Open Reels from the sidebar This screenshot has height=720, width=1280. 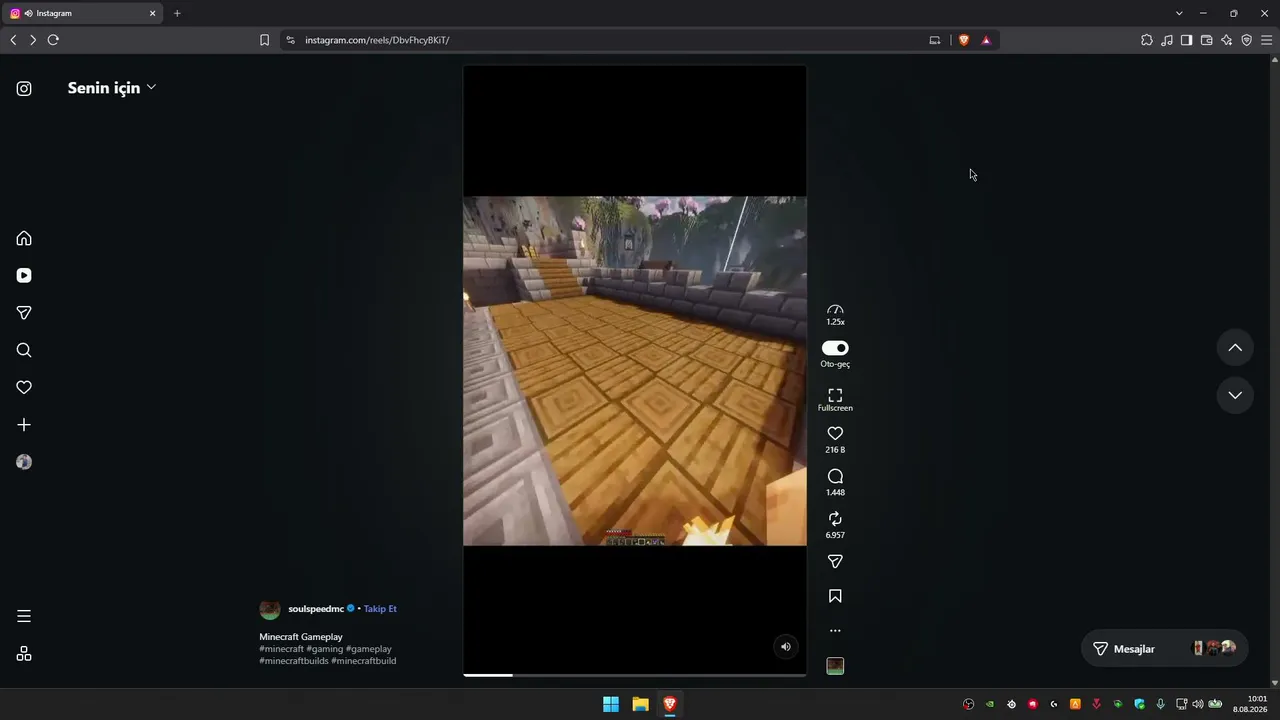[24, 275]
